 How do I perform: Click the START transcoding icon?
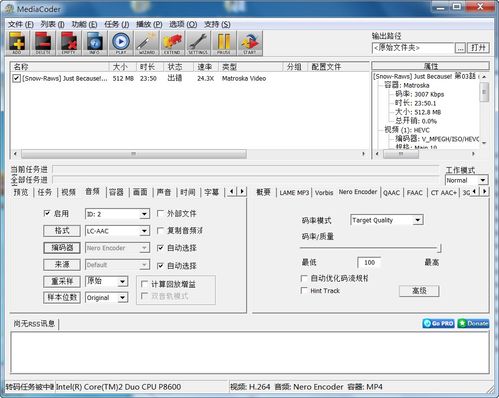pyautogui.click(x=250, y=43)
